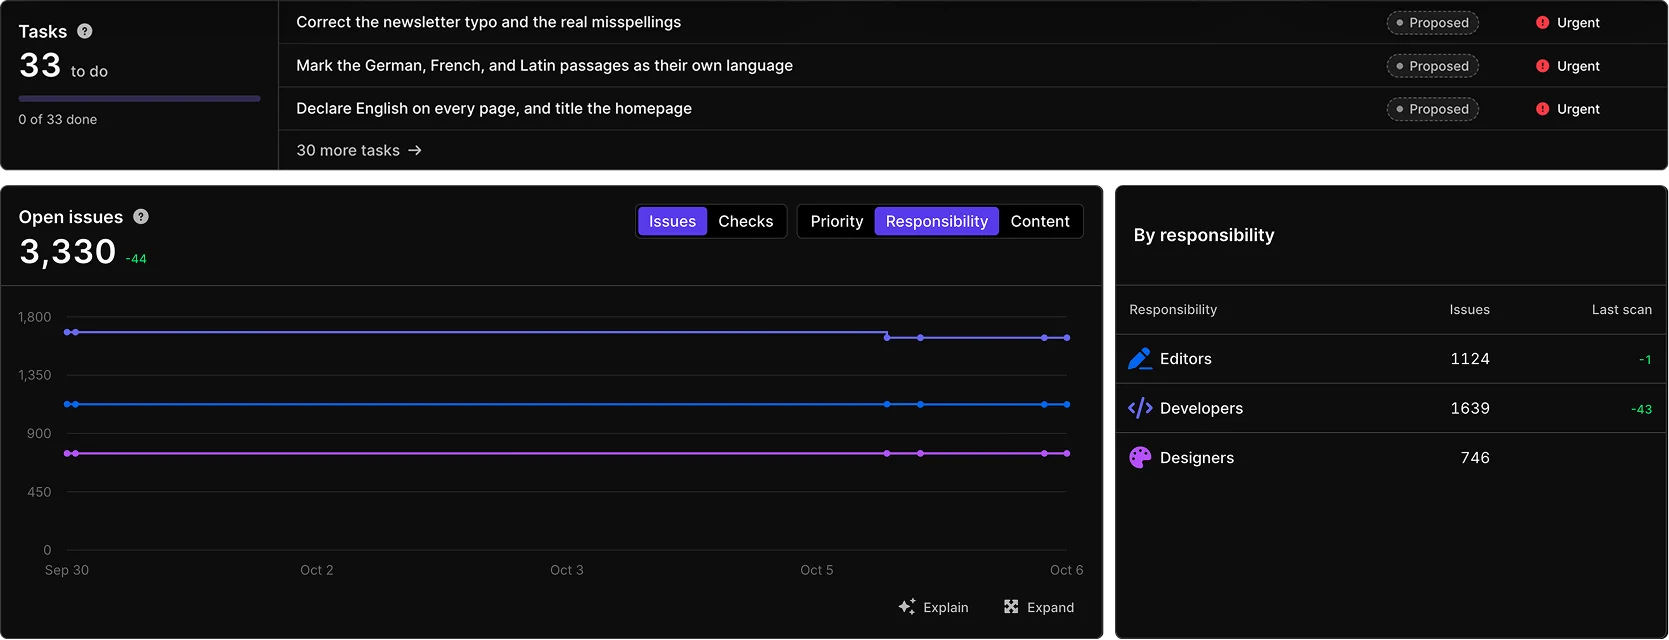Open the Tasks help question-mark icon
Image resolution: width=1669 pixels, height=640 pixels.
pos(85,31)
